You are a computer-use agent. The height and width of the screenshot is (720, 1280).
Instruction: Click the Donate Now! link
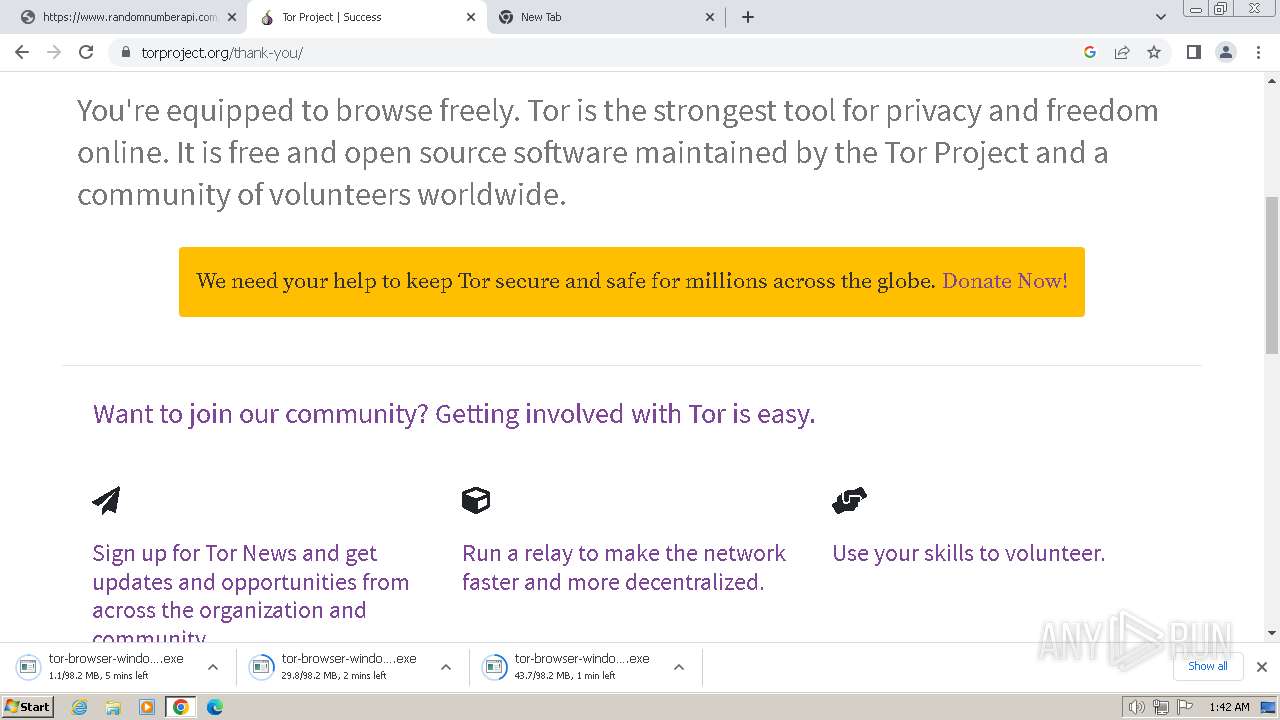click(1005, 281)
